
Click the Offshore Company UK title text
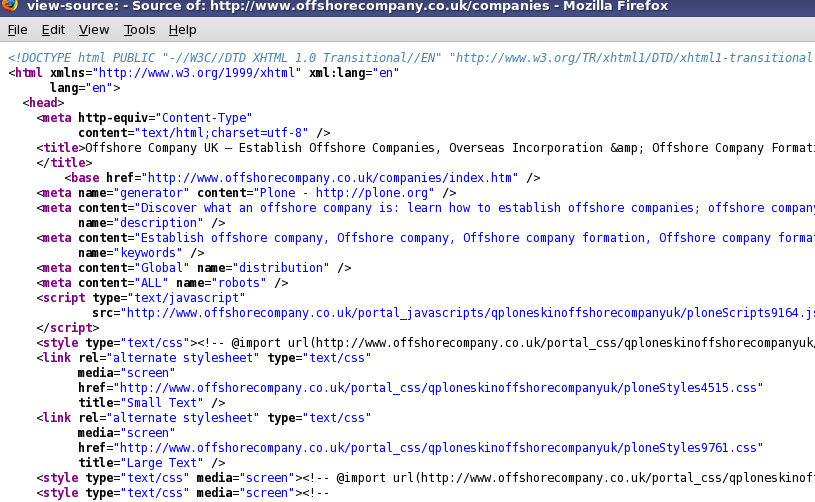point(450,148)
